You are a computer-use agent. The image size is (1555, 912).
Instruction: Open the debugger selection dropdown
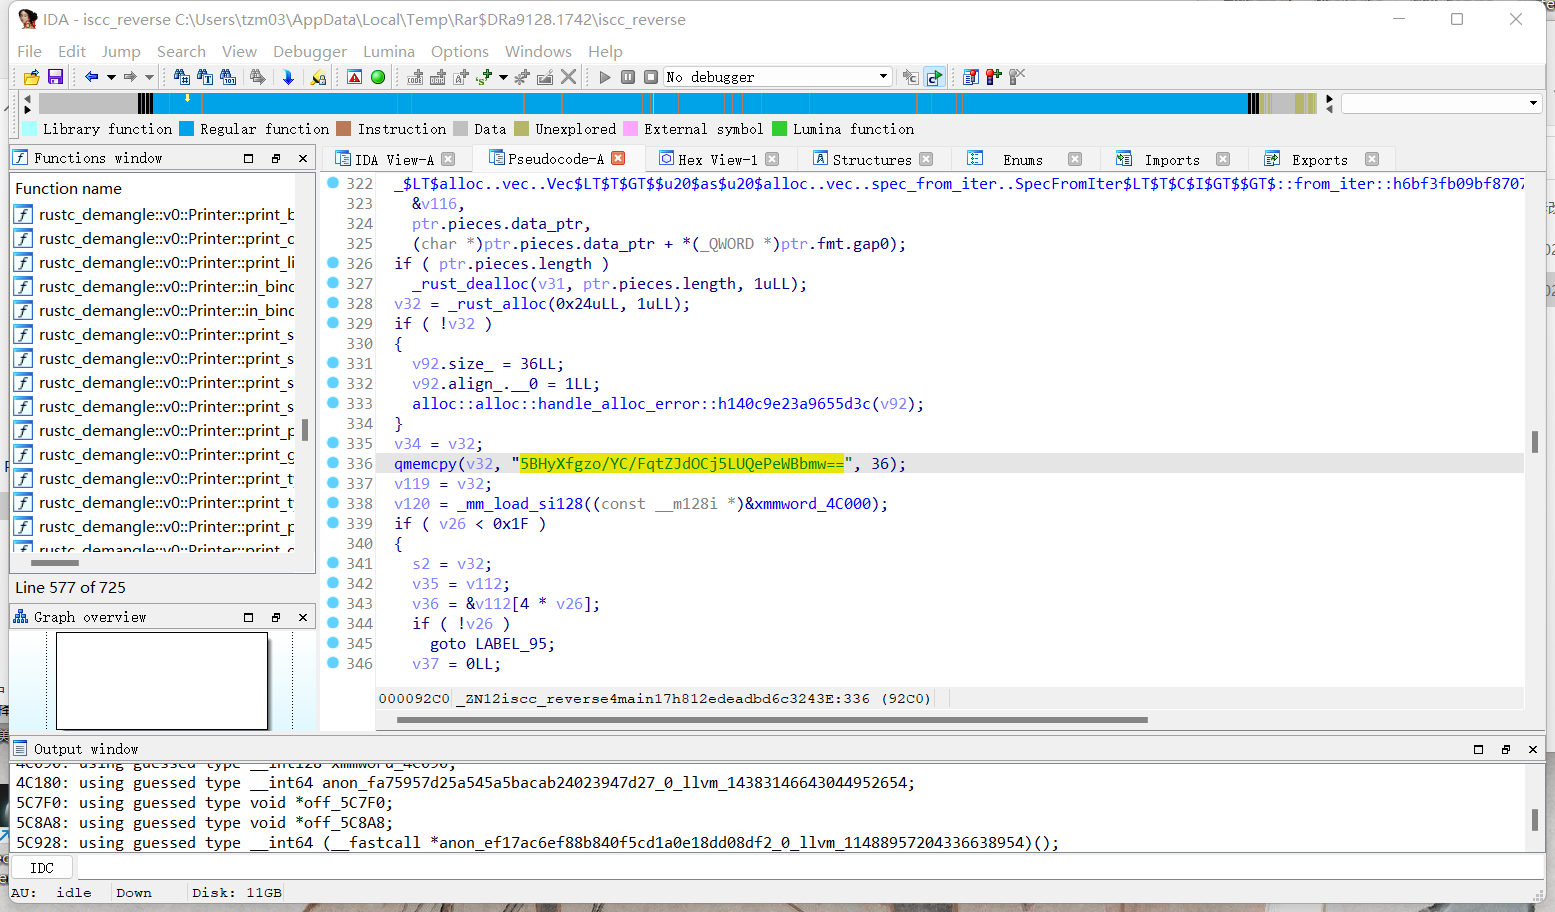tap(883, 77)
